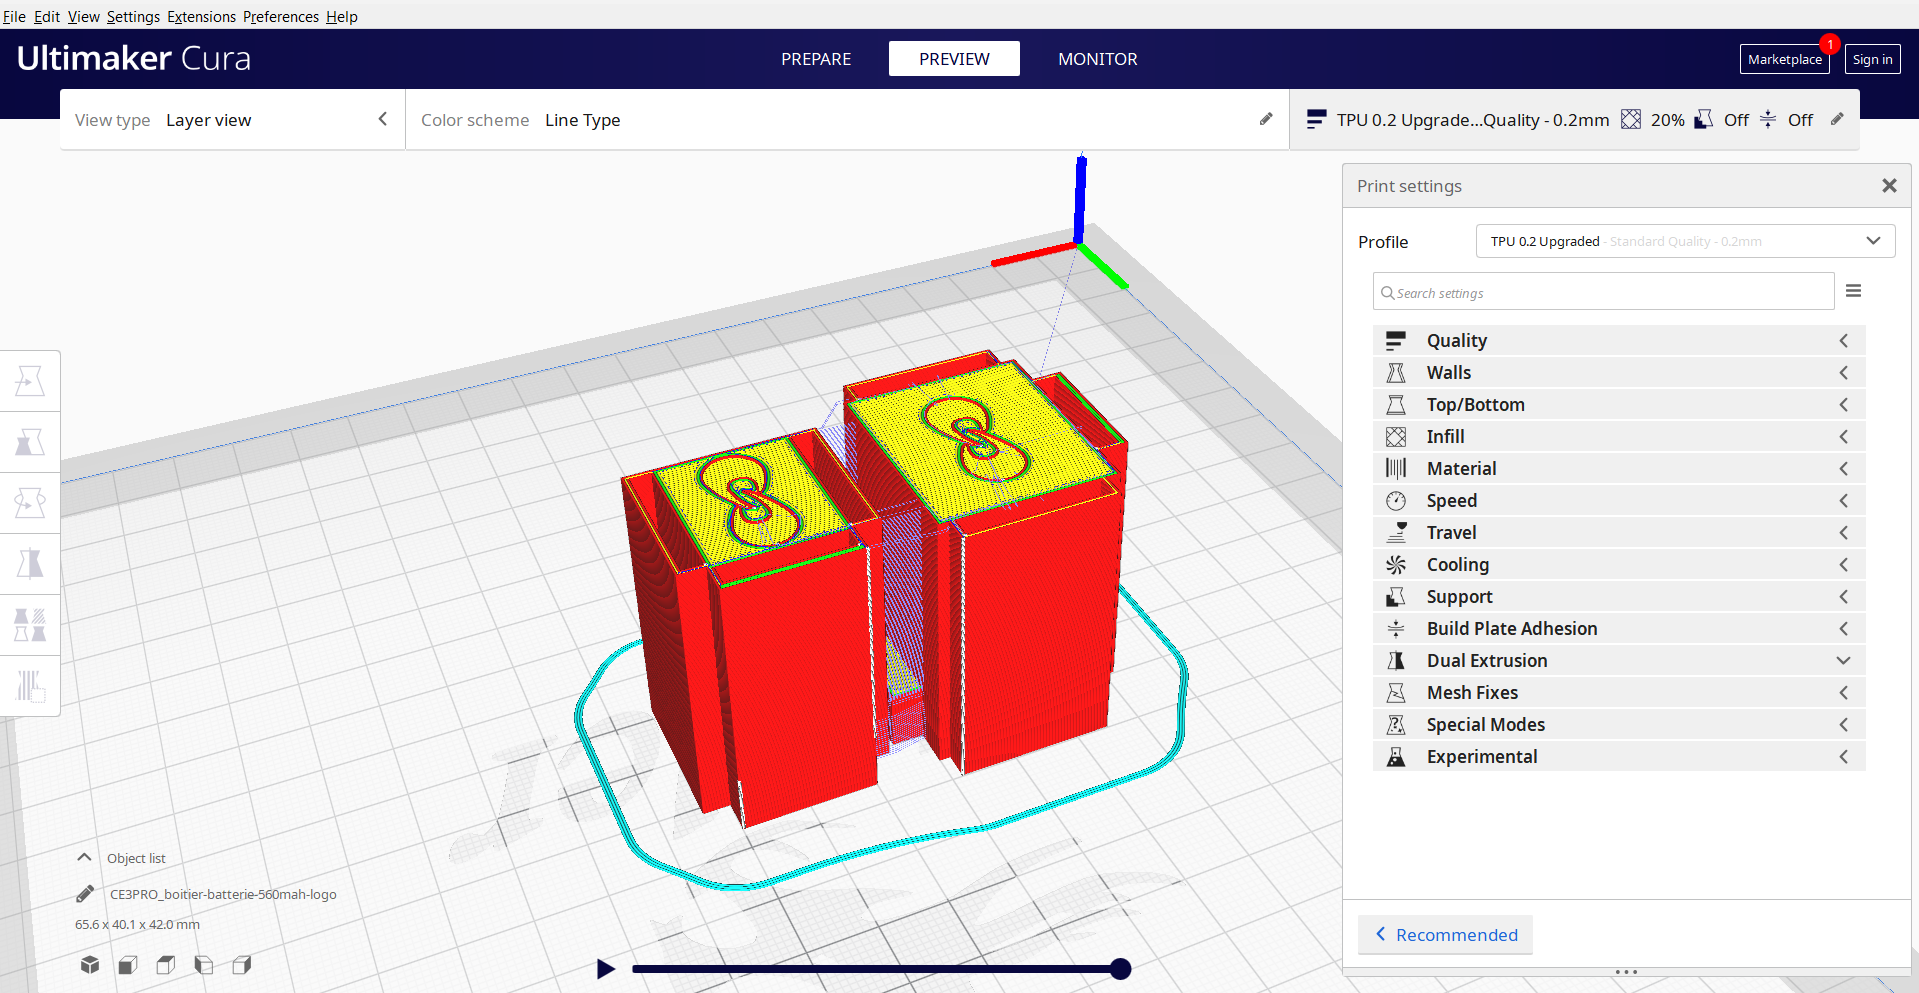Click the pencil icon to rename the print job
The image size is (1919, 993).
(85, 894)
